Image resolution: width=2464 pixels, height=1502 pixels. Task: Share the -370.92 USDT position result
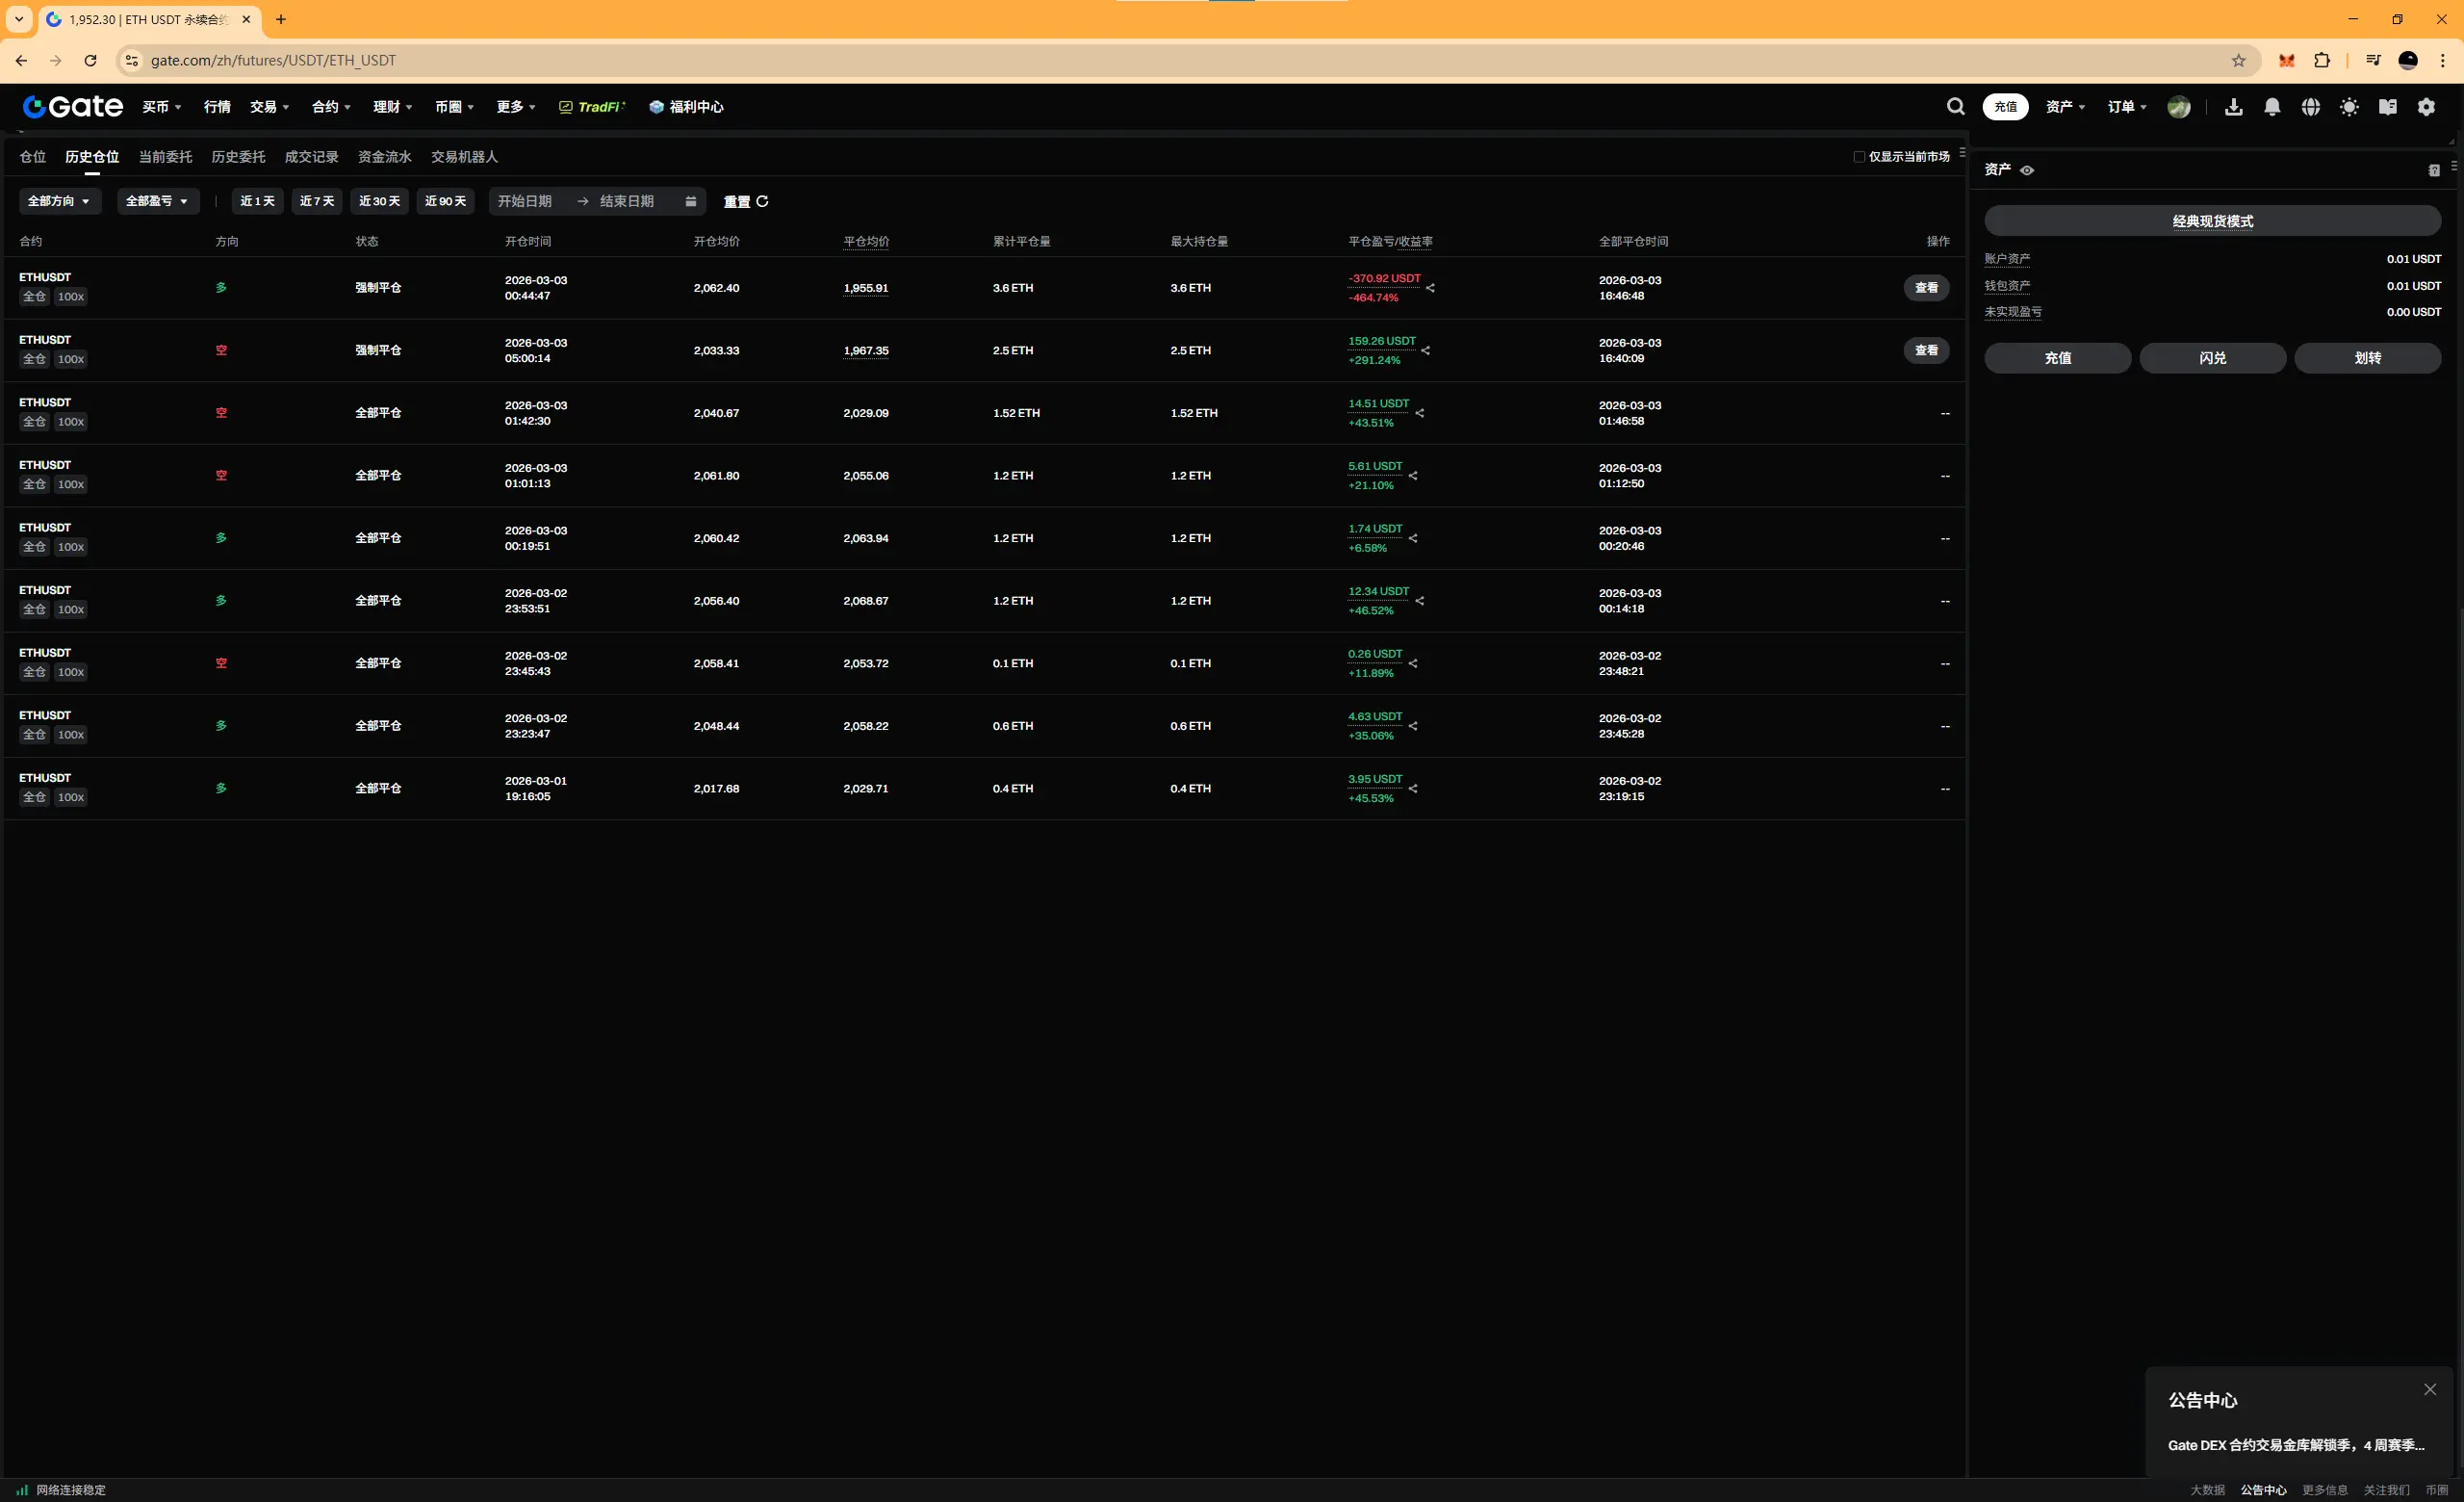tap(1430, 288)
